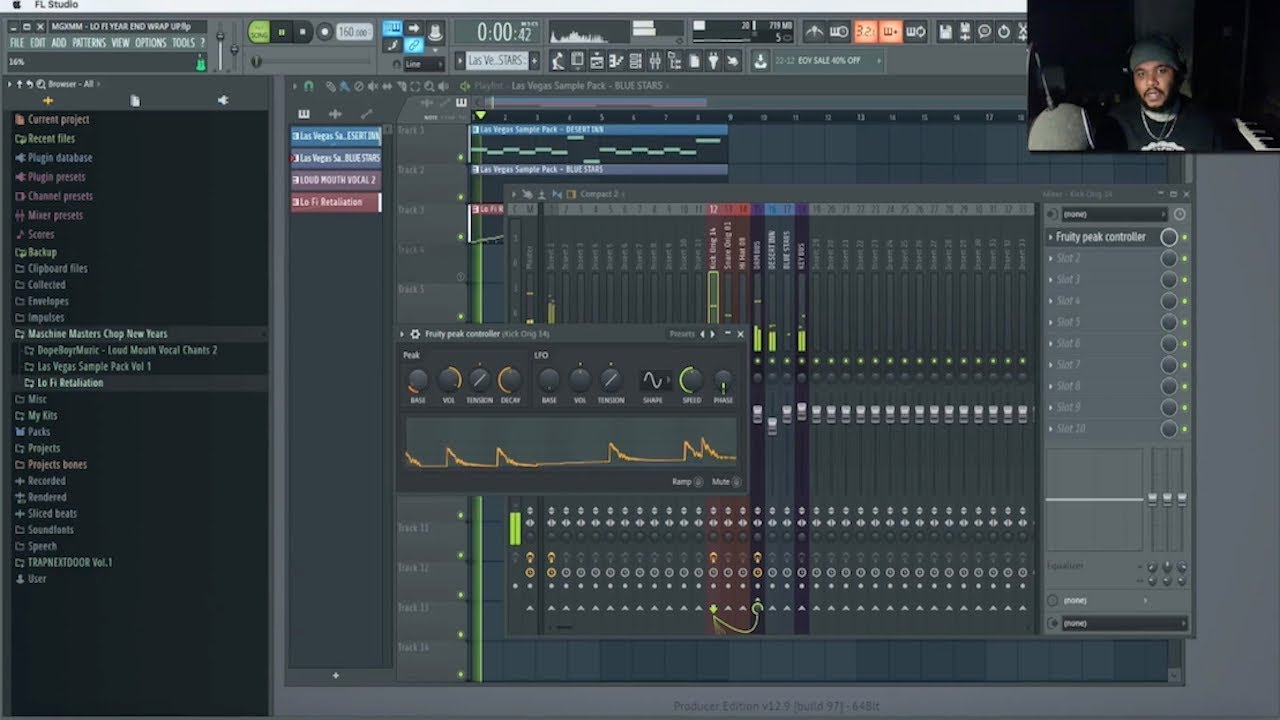1280x720 pixels.
Task: Click the plus button beside pattern selector
Action: click(x=534, y=61)
